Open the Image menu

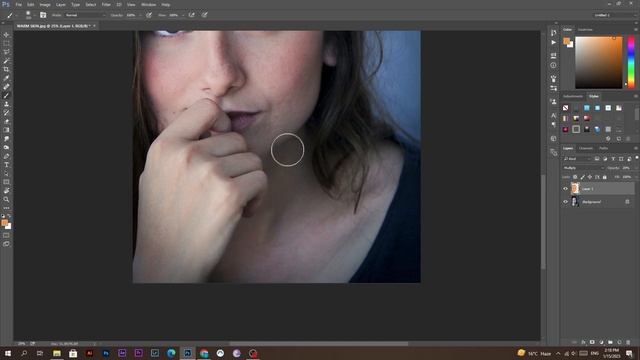click(x=45, y=4)
